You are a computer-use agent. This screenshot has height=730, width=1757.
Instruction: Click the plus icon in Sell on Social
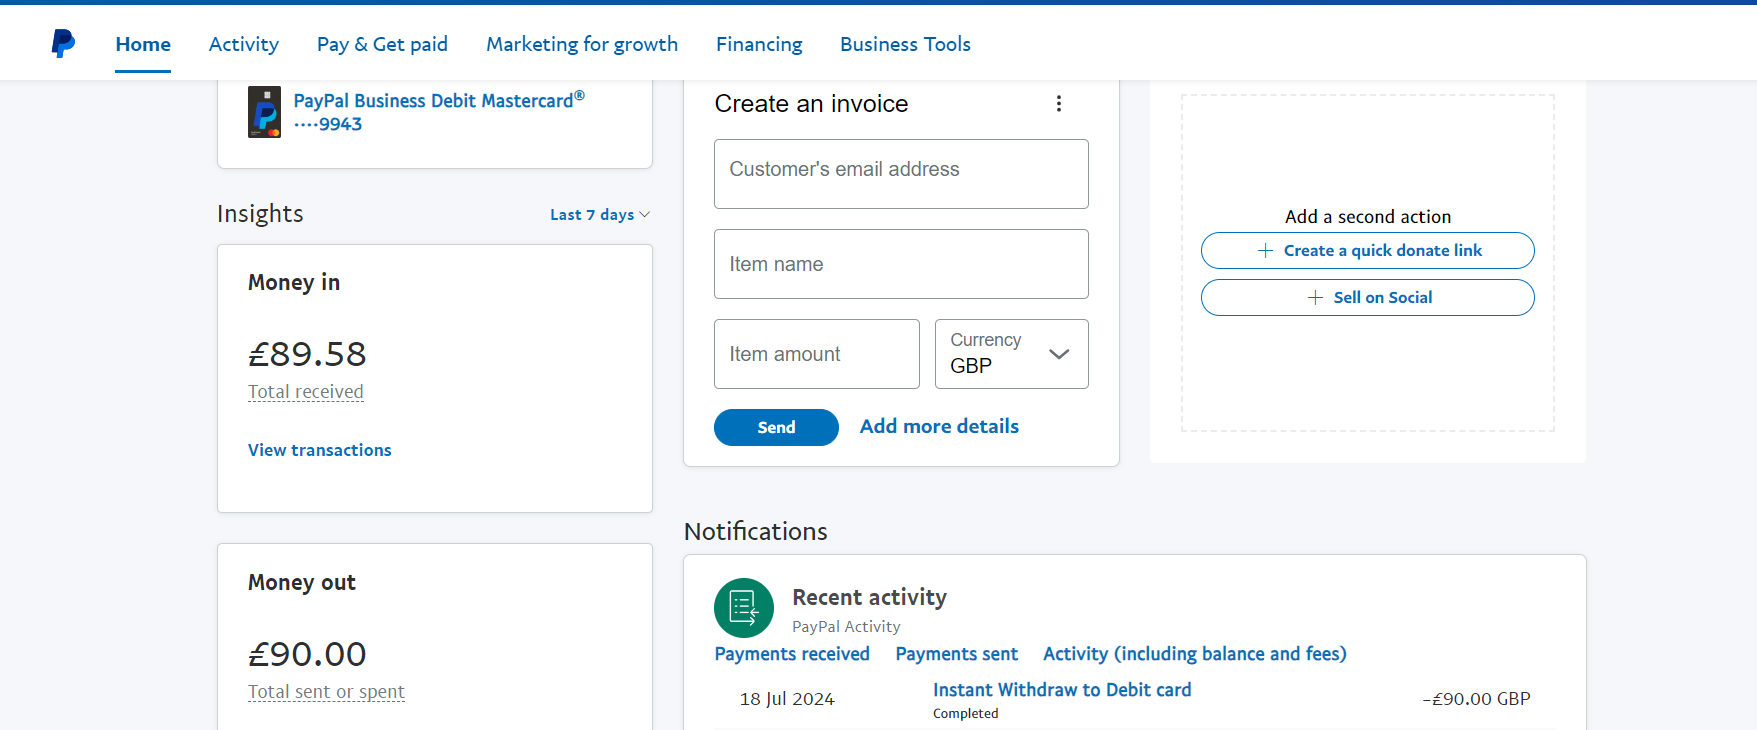click(x=1316, y=298)
